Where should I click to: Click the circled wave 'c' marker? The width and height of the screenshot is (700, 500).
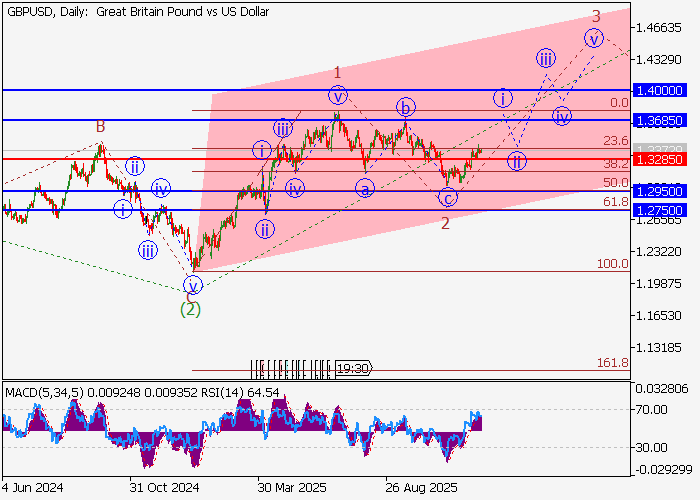click(448, 198)
